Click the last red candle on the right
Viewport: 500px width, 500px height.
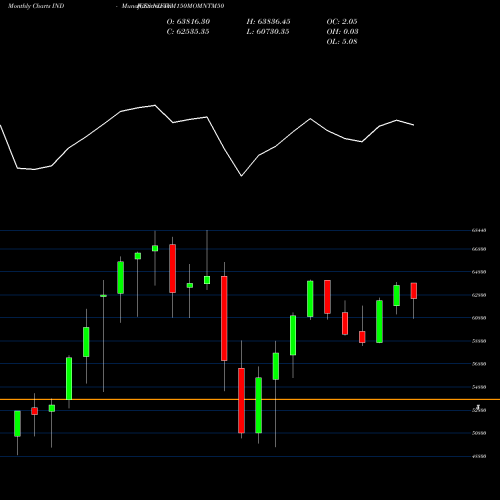tap(414, 291)
